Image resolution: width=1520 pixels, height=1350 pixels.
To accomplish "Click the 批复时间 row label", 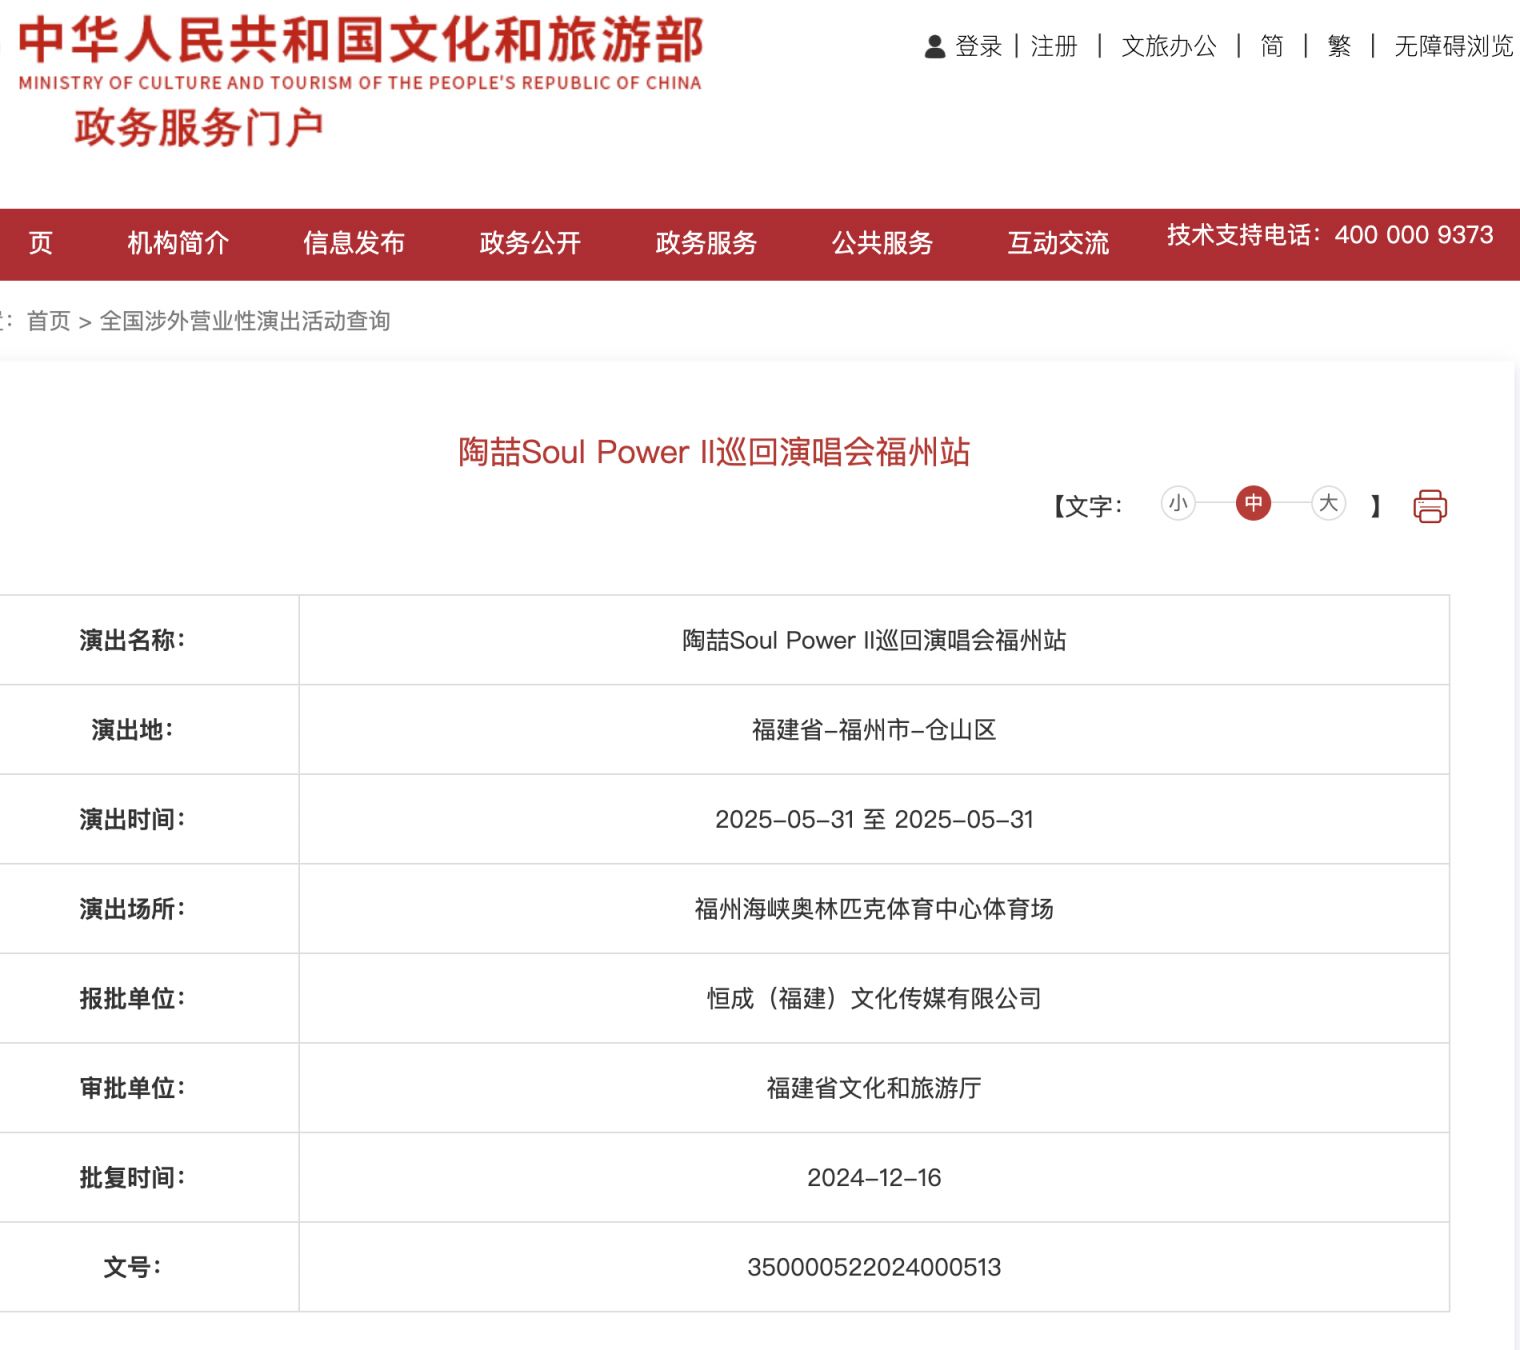I will coord(132,1178).
